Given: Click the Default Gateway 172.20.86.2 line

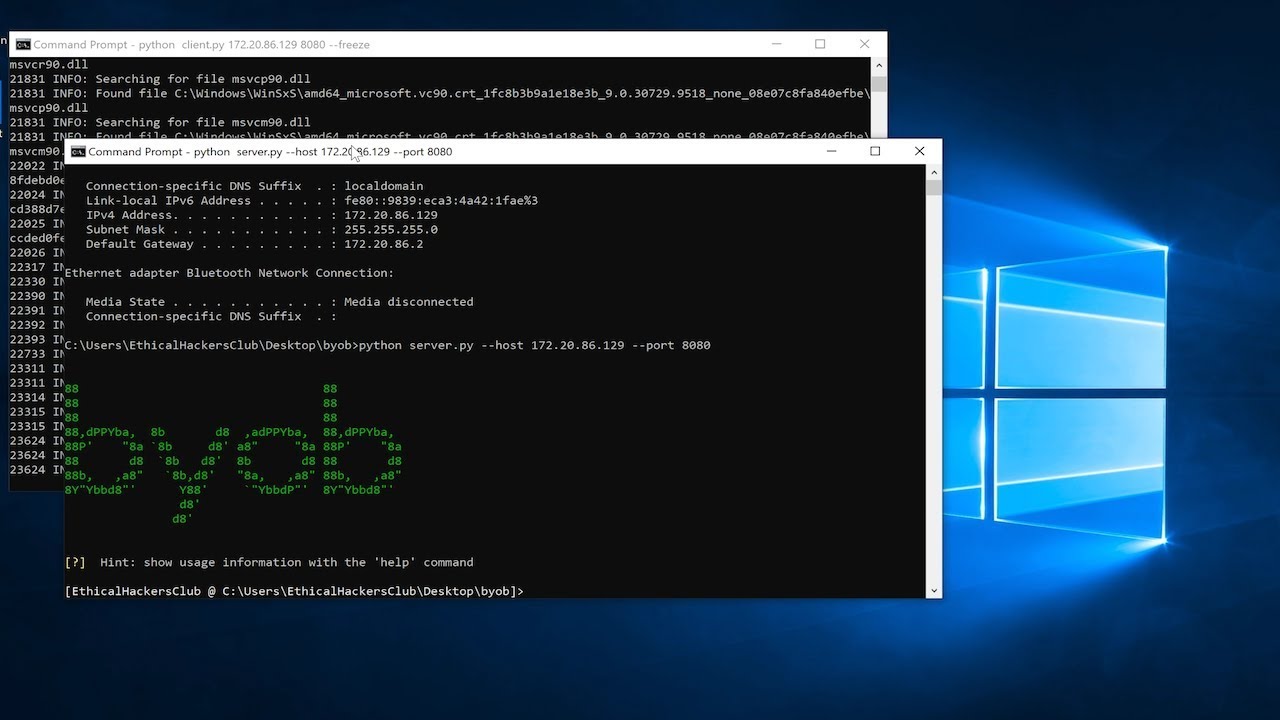Looking at the screenshot, I should (254, 244).
